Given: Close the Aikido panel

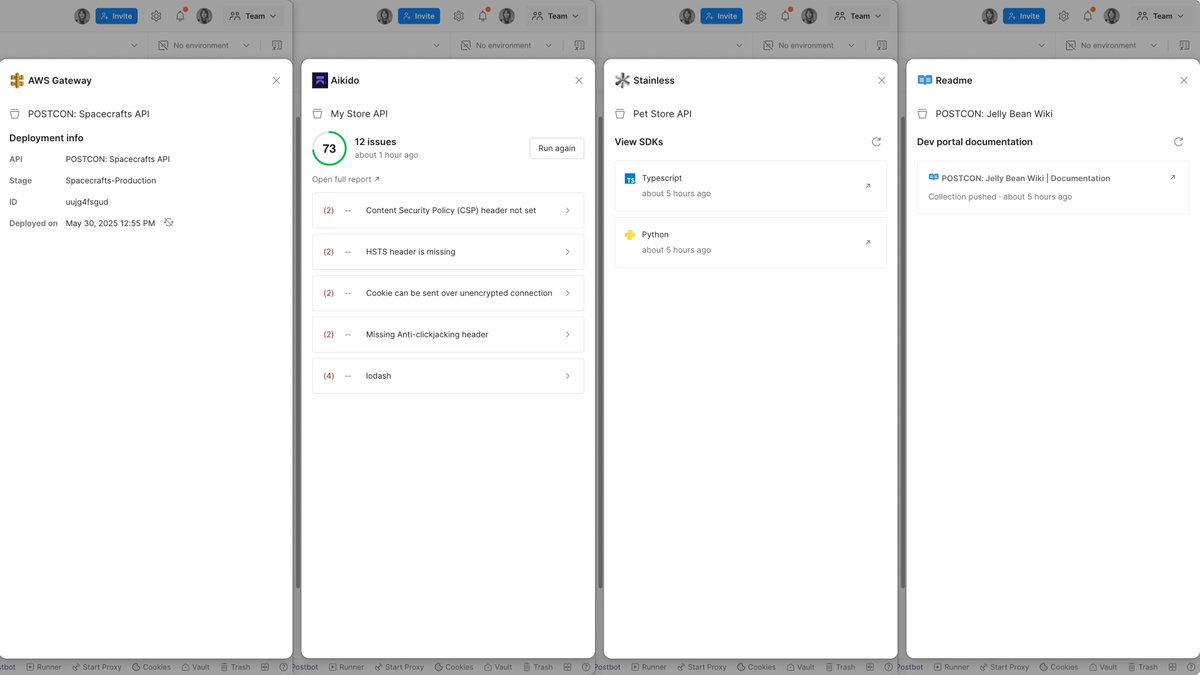Looking at the screenshot, I should pos(578,80).
